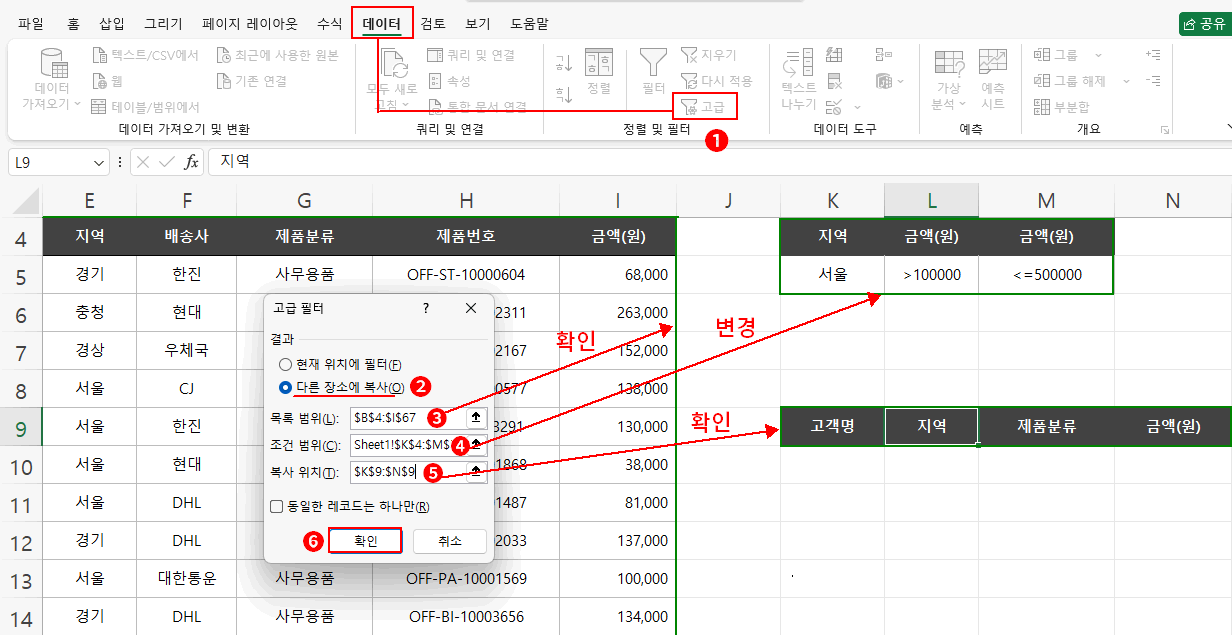Open the 파일 tab

[x=31, y=23]
